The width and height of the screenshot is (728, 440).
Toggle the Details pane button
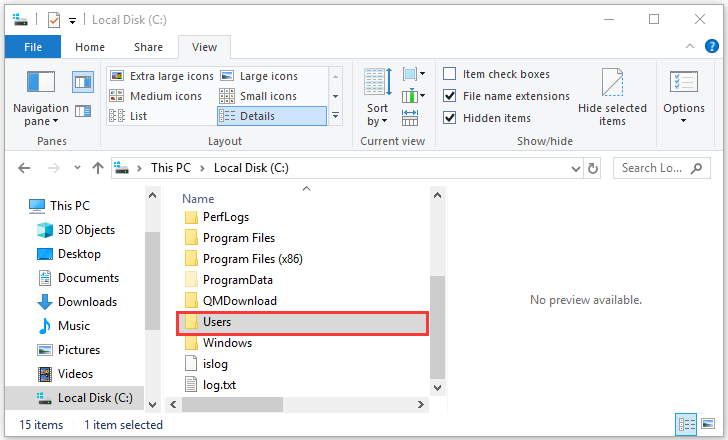83,111
